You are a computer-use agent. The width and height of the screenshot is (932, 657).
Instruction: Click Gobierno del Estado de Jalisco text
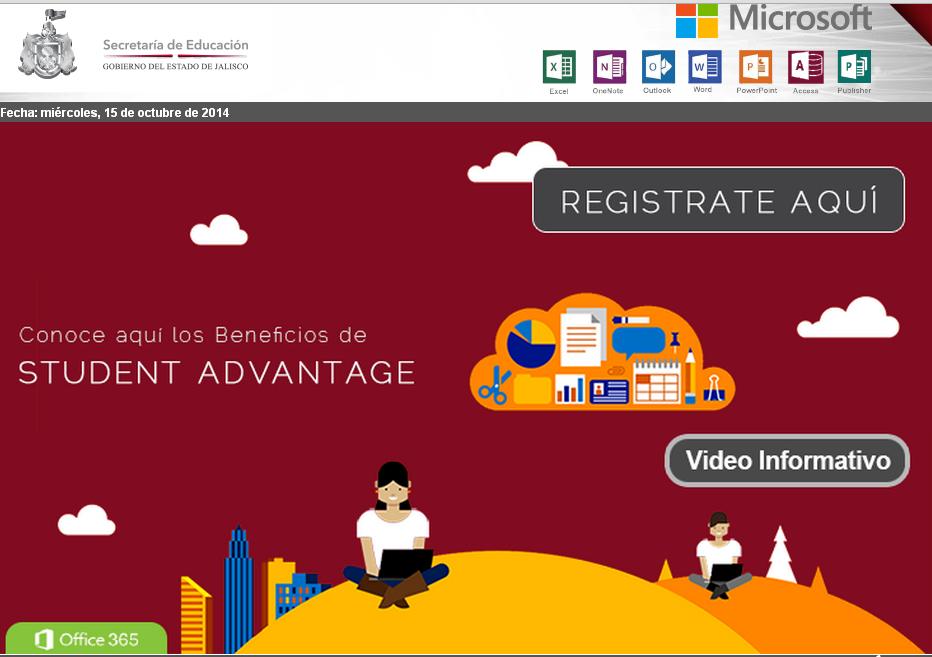175,66
